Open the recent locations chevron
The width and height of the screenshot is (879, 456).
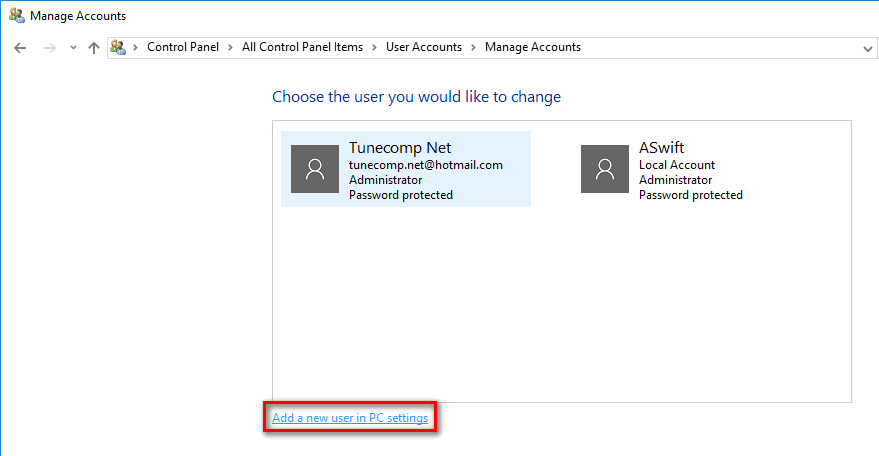[73, 48]
